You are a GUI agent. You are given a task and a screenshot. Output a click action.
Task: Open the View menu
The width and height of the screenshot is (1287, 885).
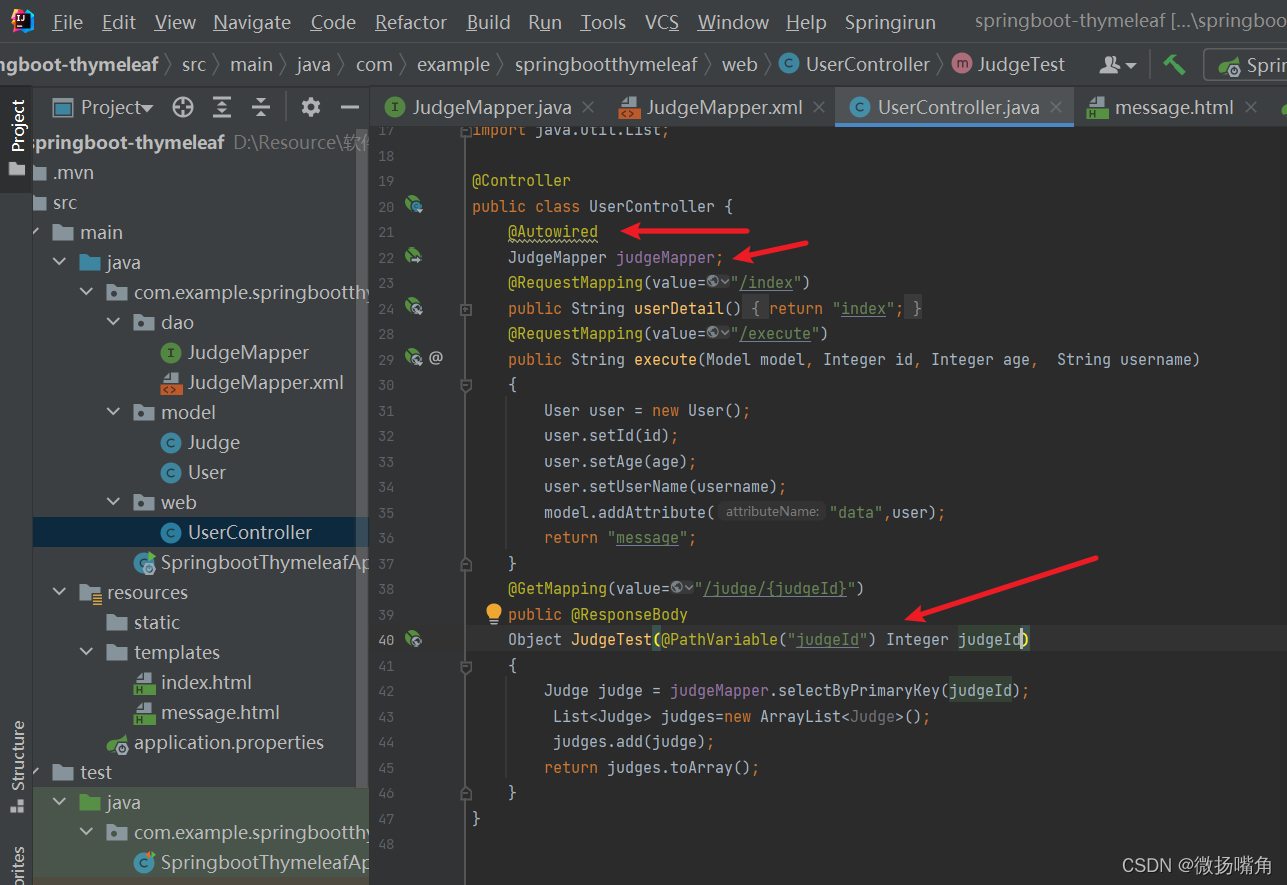coord(175,22)
